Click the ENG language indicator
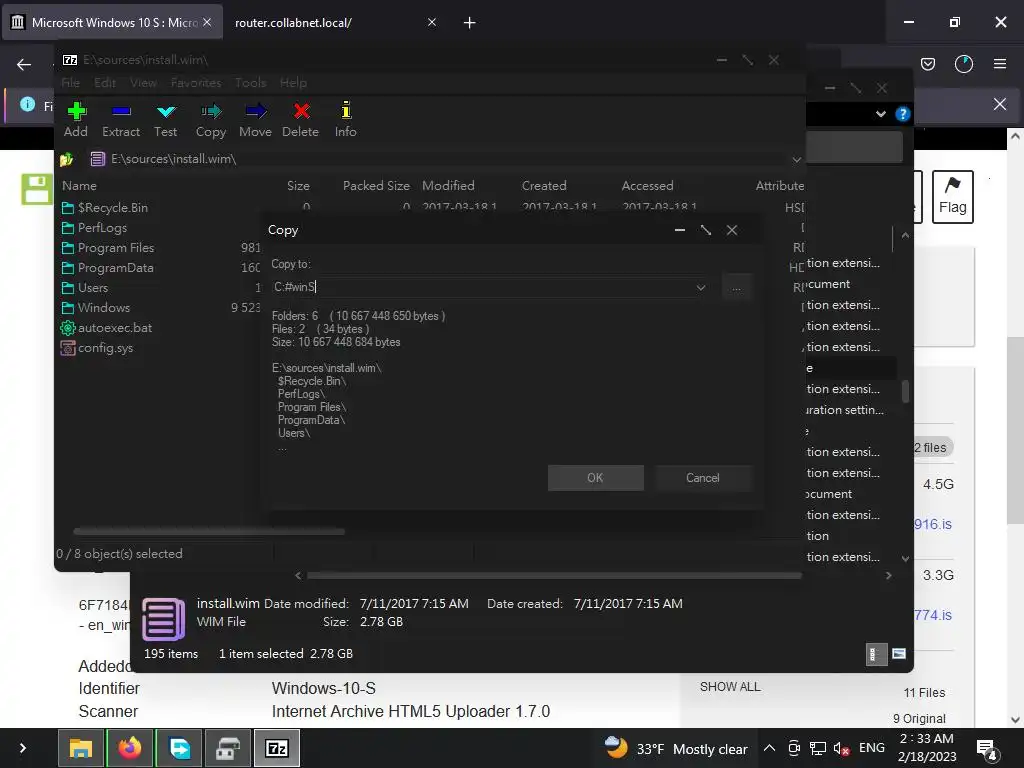1024x768 pixels. click(872, 748)
